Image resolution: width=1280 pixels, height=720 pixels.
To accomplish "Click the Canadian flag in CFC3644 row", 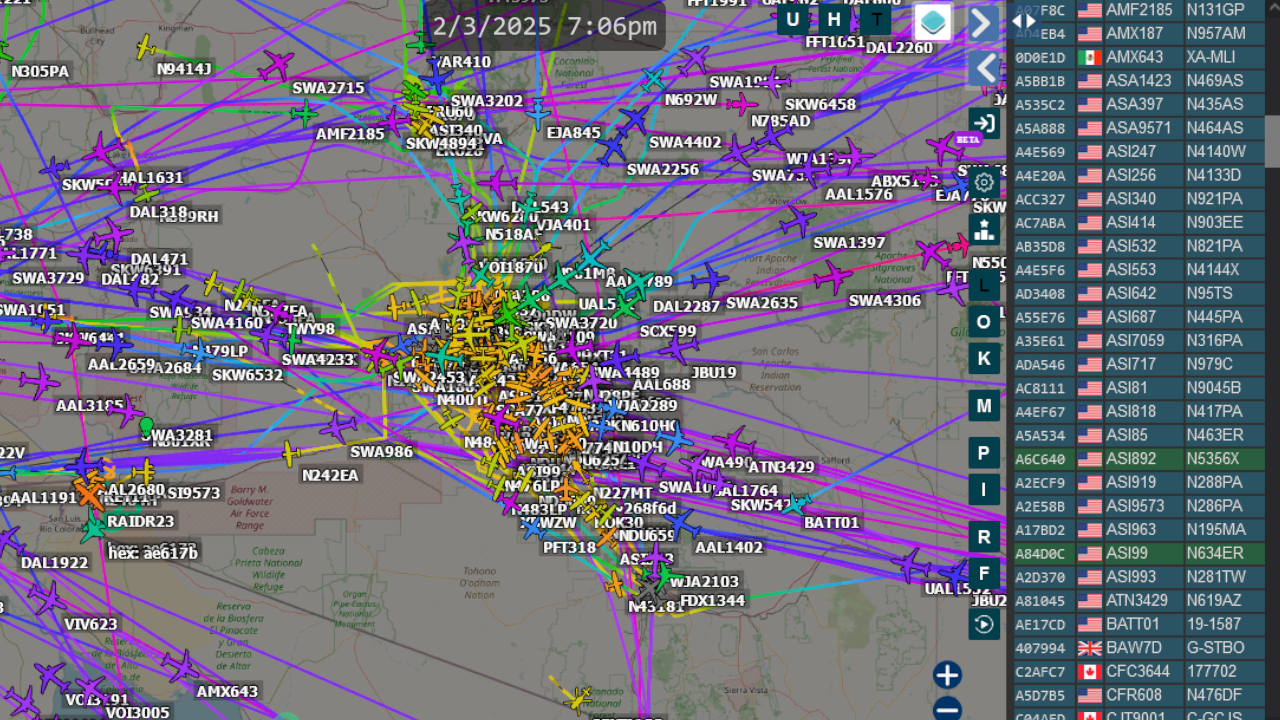I will pyautogui.click(x=1089, y=672).
